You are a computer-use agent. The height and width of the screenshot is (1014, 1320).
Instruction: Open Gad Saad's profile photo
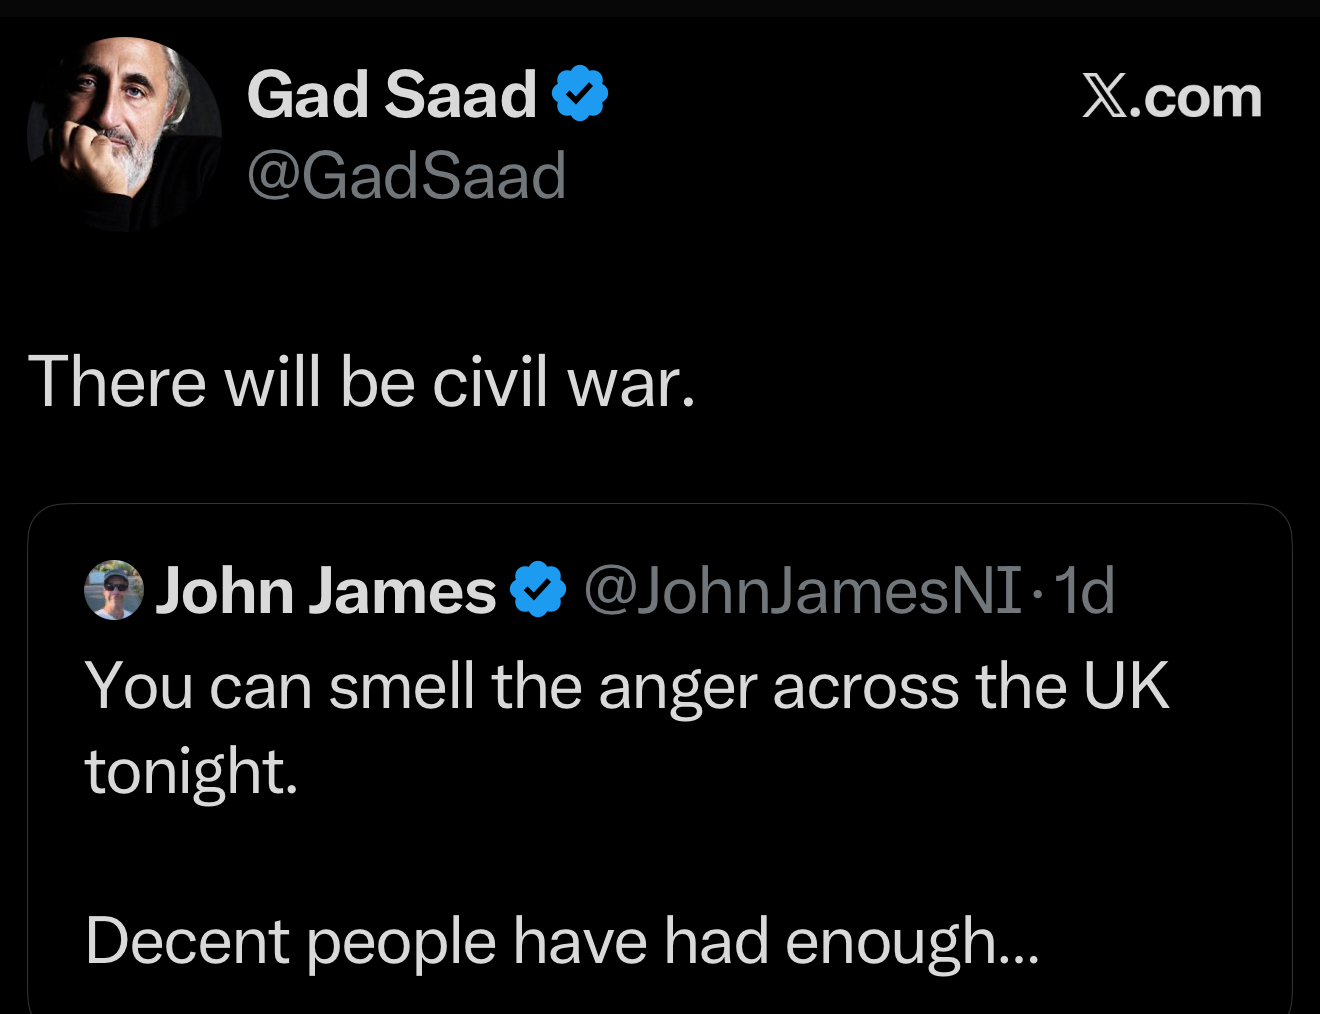point(124,134)
